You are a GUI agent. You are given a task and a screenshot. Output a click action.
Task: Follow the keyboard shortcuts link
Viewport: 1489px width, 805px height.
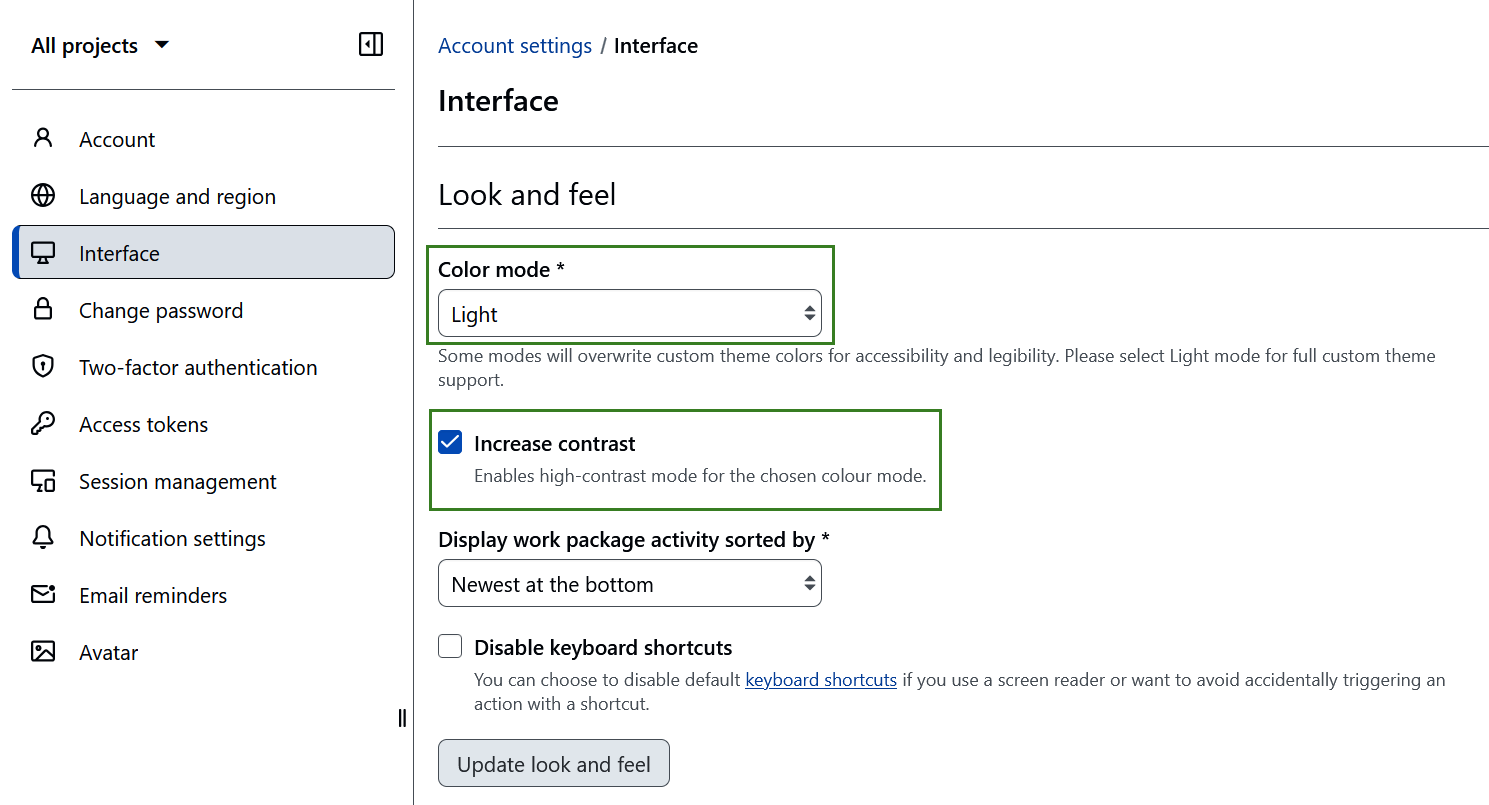(x=820, y=679)
